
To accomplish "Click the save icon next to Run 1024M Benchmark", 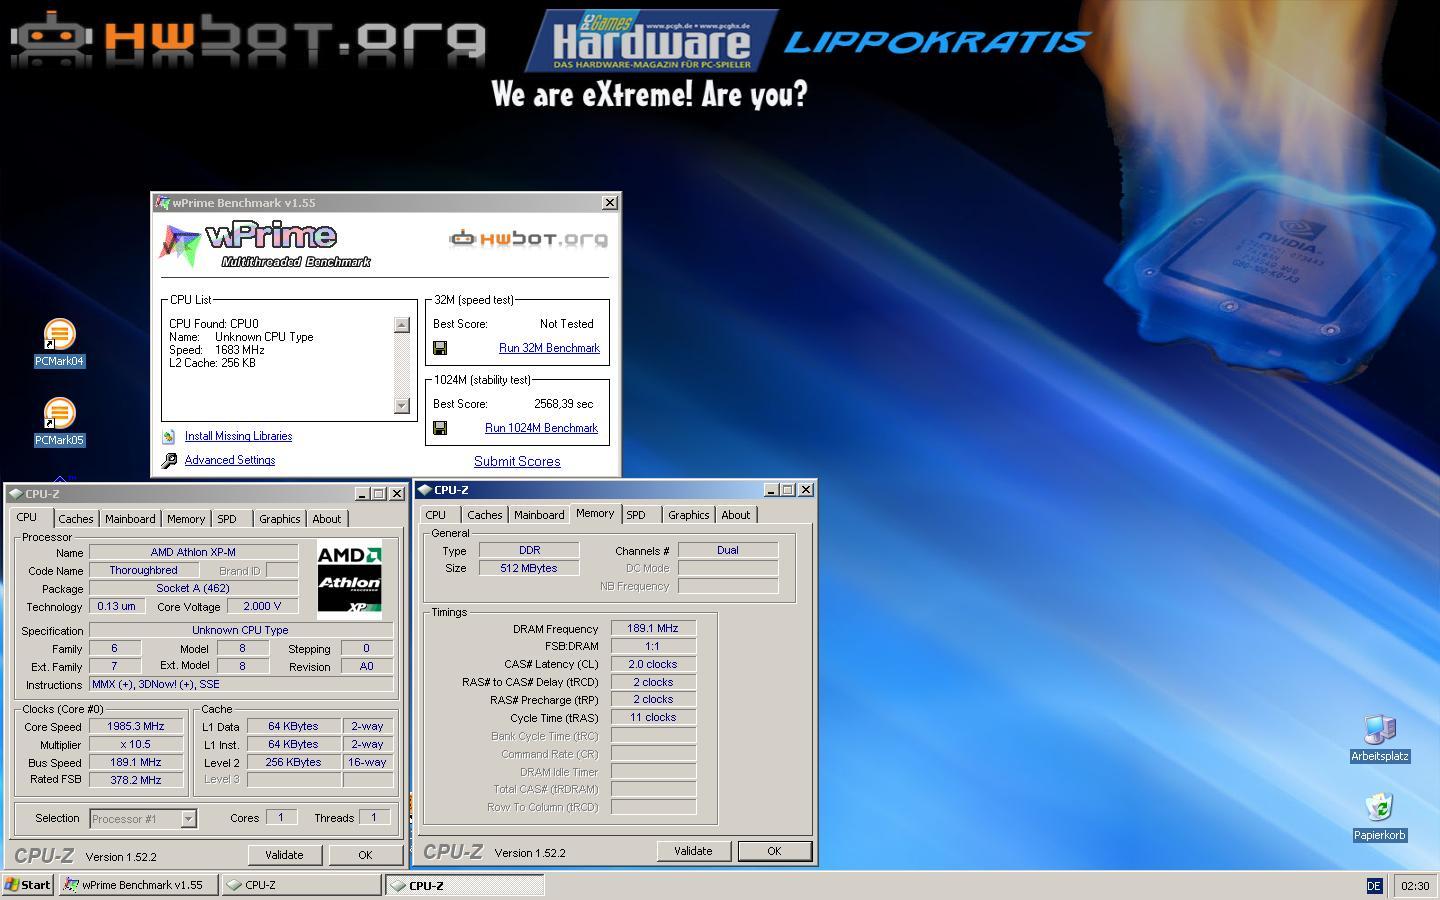I will [x=440, y=428].
